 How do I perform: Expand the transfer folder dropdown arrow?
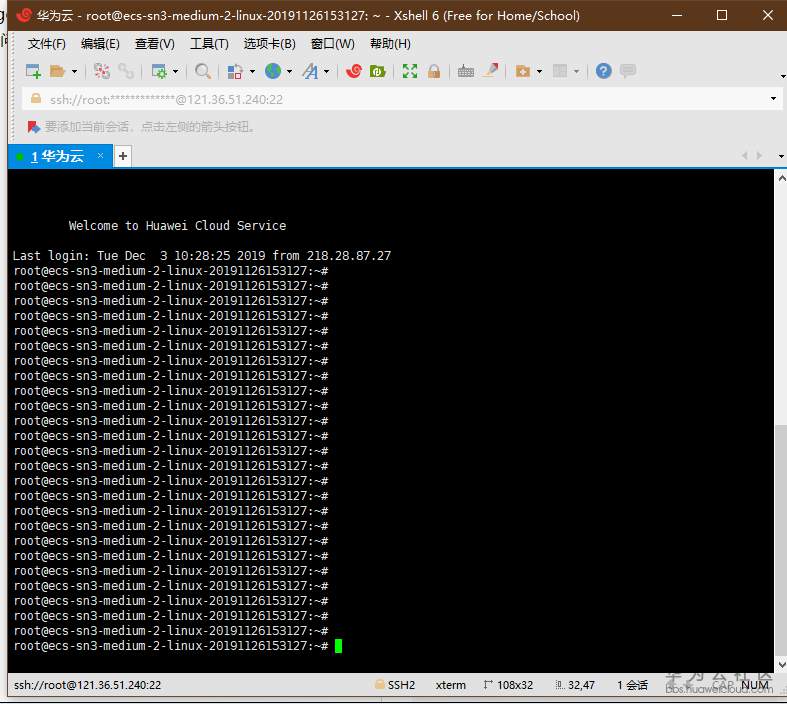point(540,72)
